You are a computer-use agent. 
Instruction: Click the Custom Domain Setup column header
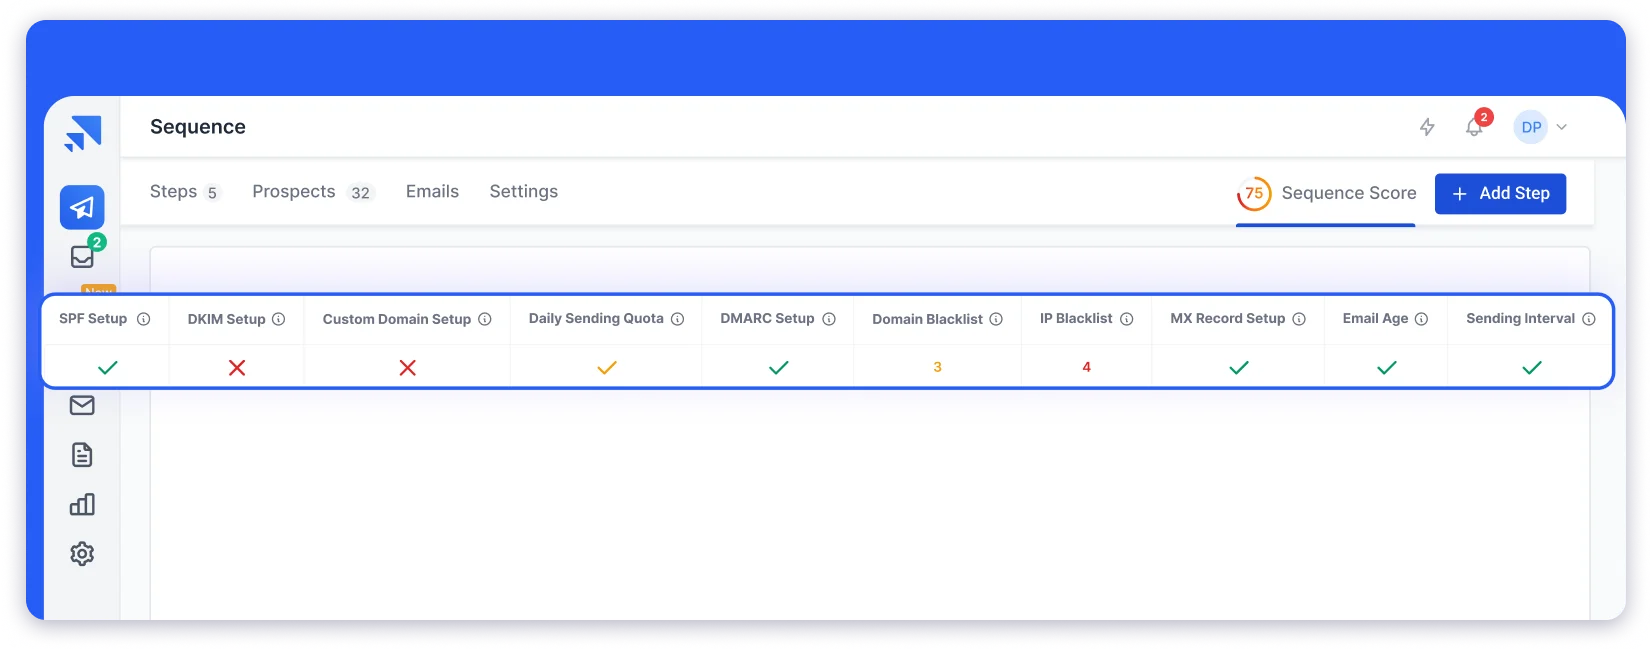pyautogui.click(x=397, y=319)
